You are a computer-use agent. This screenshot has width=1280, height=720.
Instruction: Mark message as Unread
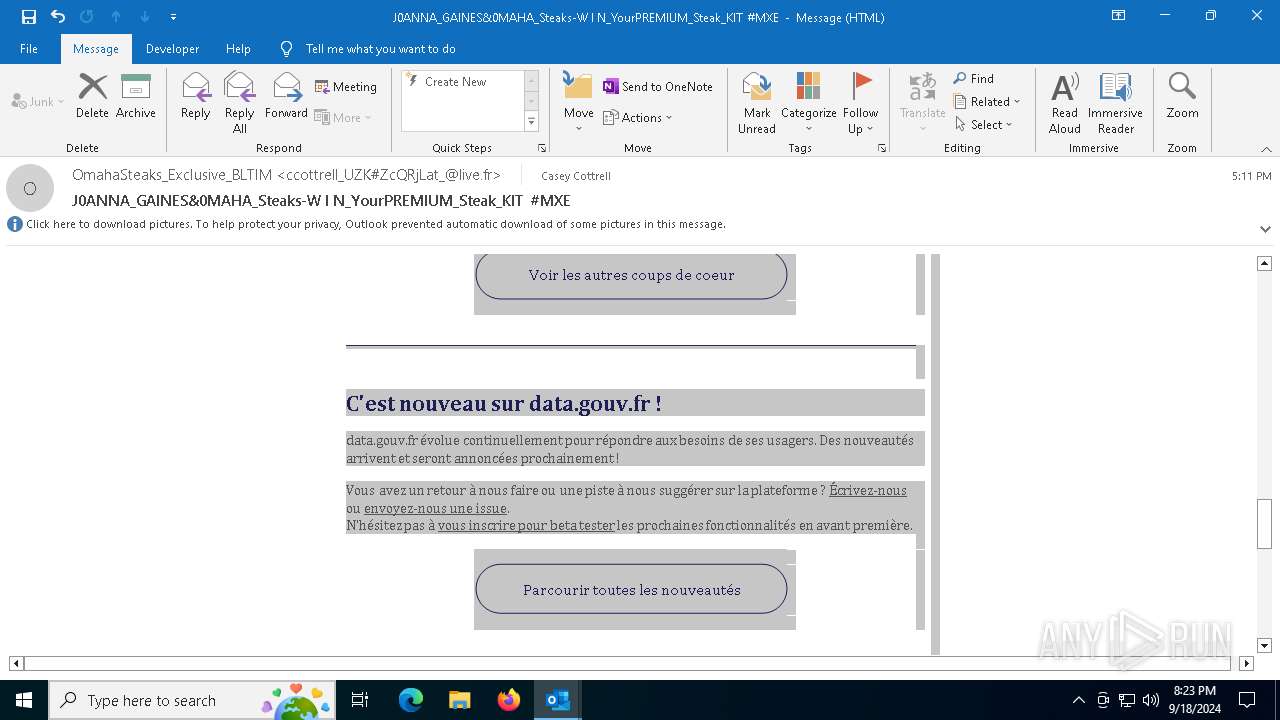[x=757, y=102]
